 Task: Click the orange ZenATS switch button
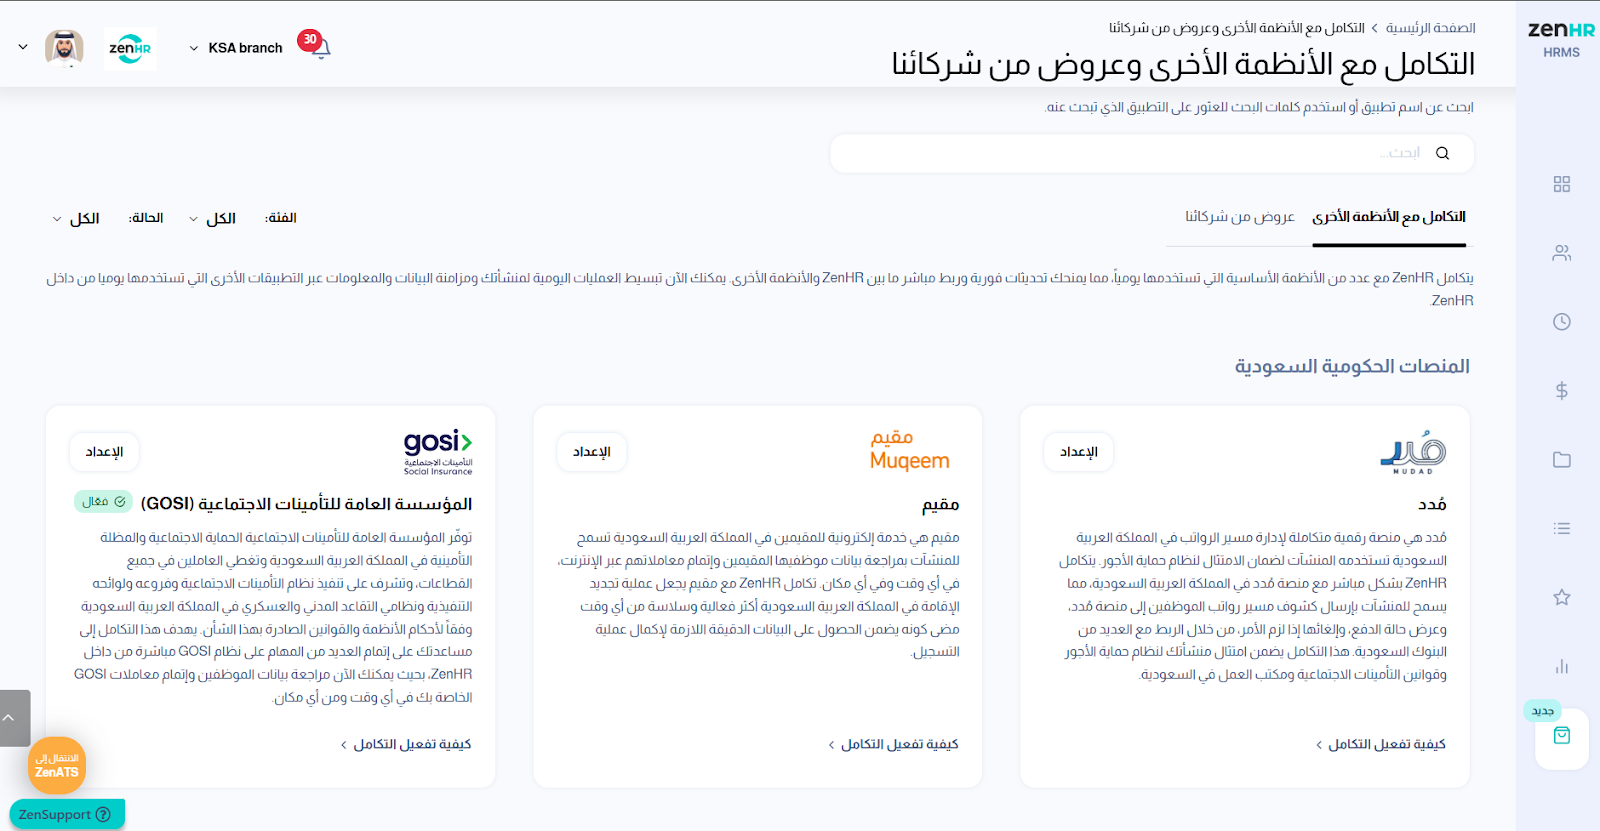[x=57, y=766]
